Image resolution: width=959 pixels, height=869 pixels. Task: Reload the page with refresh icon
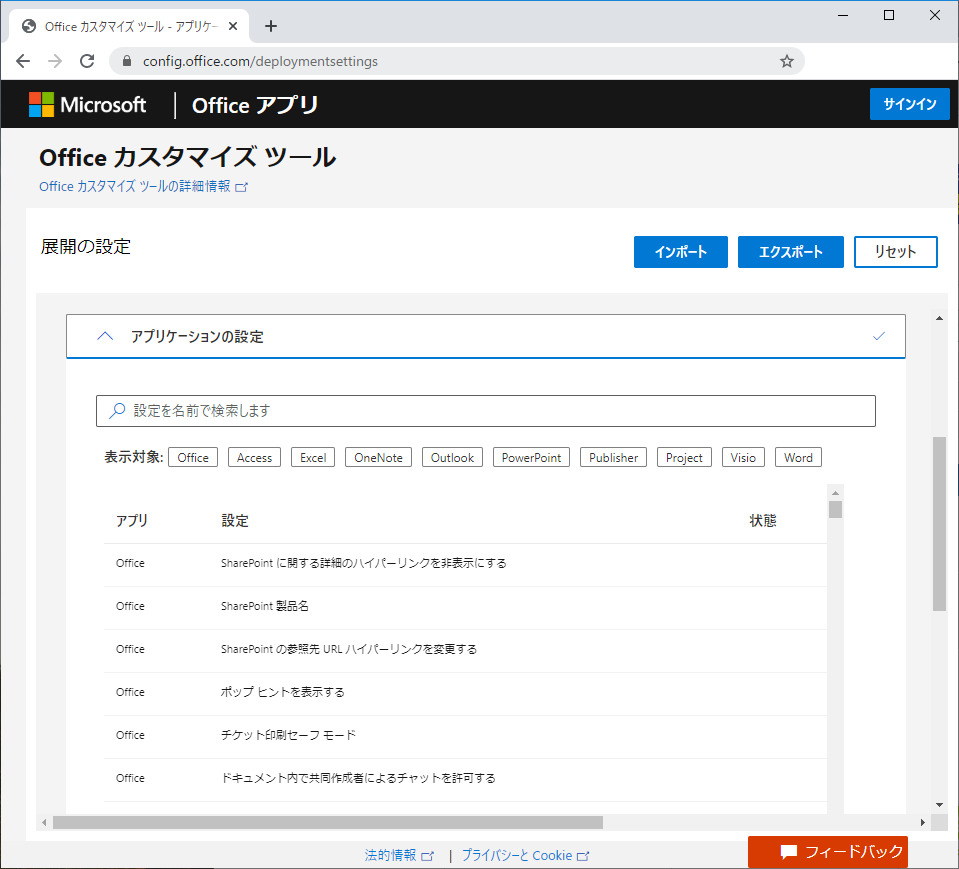87,61
